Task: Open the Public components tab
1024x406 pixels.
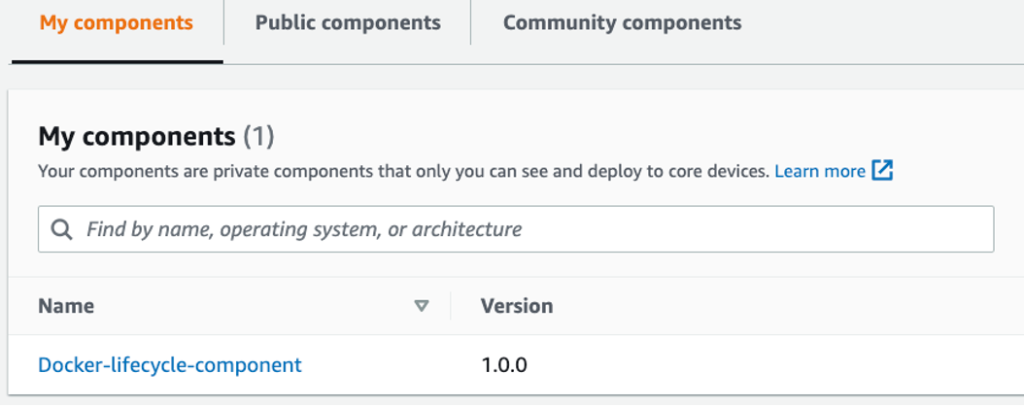Action: (347, 23)
